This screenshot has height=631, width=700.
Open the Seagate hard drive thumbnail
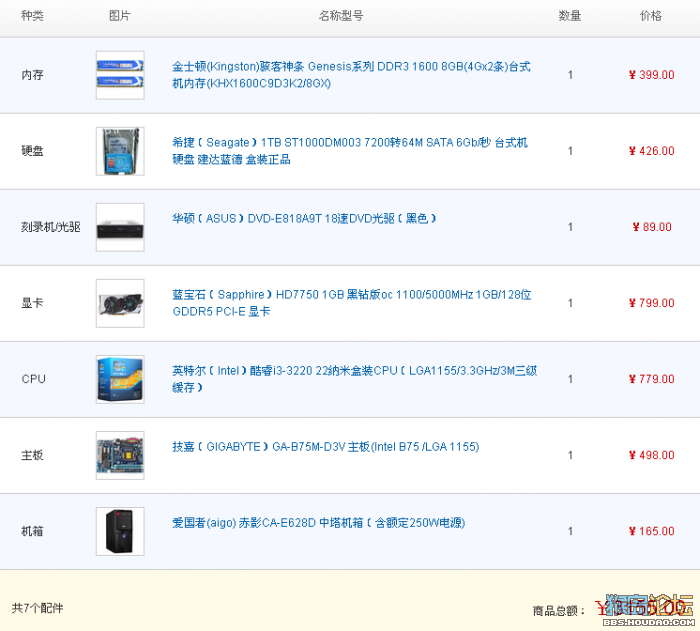tap(120, 151)
